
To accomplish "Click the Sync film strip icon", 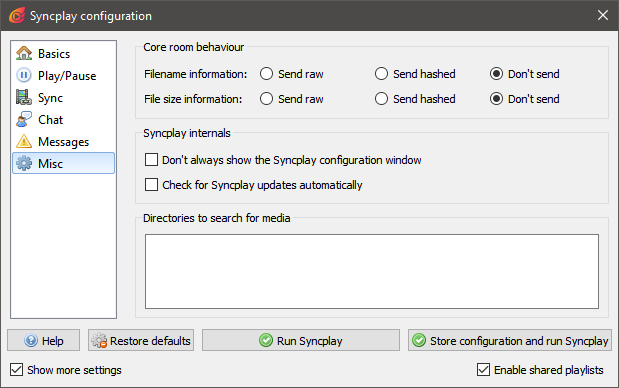I will [24, 97].
